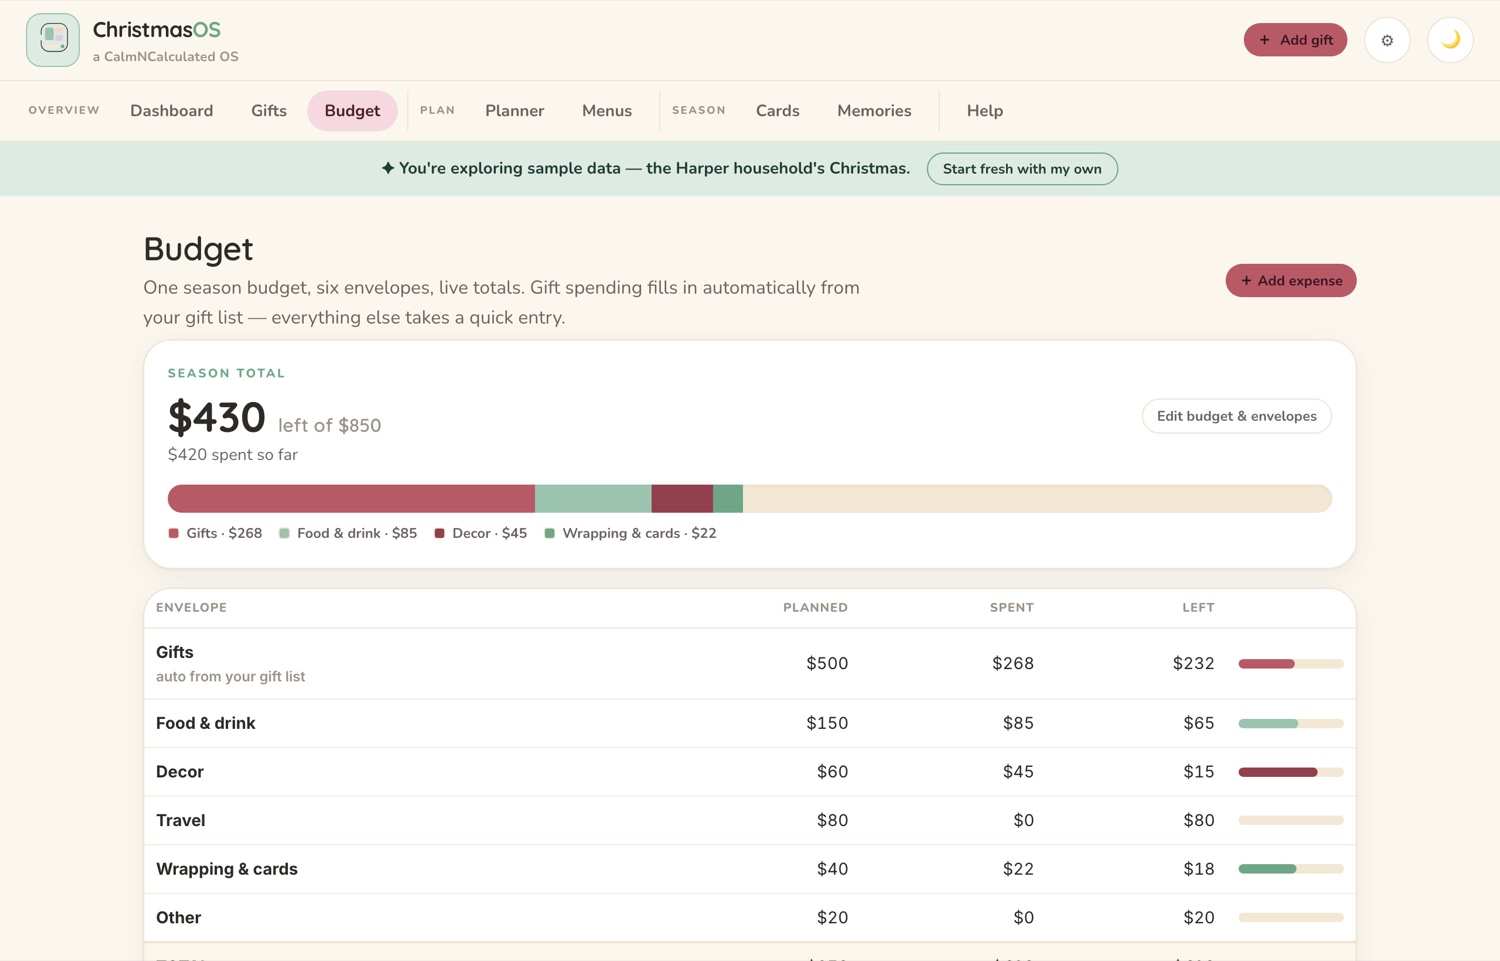Click the Decor planned amount $60
This screenshot has height=961, width=1500.
pos(832,772)
